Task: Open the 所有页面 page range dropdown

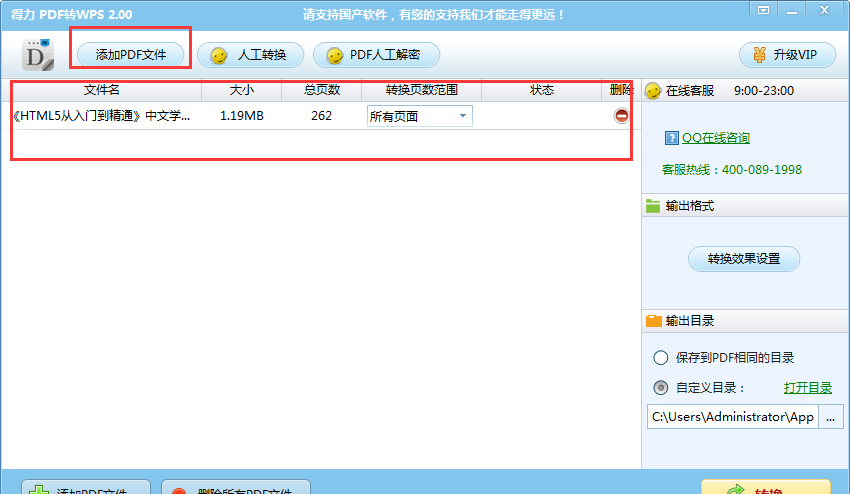Action: pyautogui.click(x=420, y=116)
